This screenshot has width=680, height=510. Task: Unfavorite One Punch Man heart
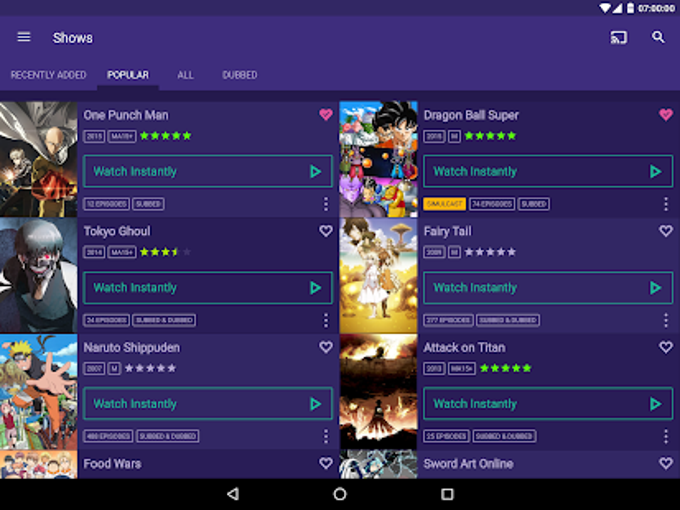[x=326, y=114]
